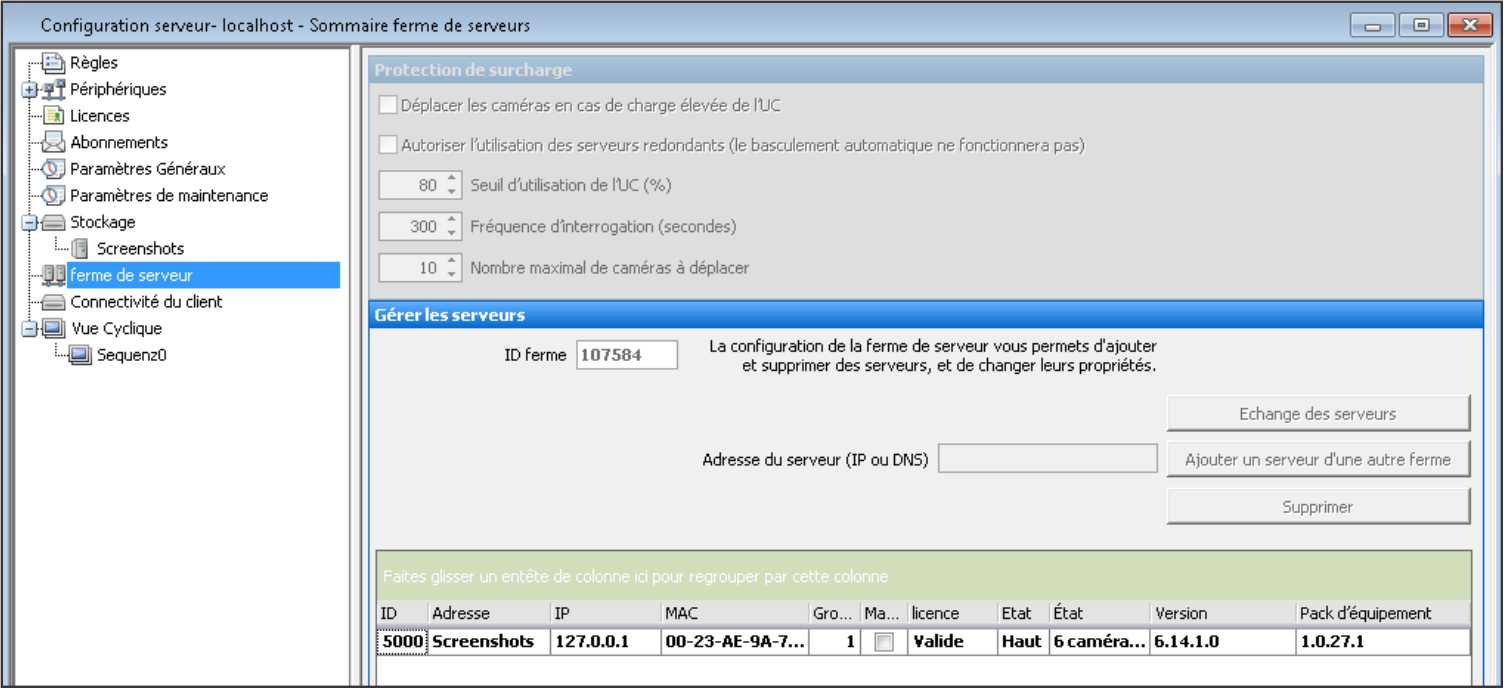This screenshot has height=688, width=1504.
Task: Click the 00-23-AE-9A-7... MAC cell
Action: (x=734, y=642)
